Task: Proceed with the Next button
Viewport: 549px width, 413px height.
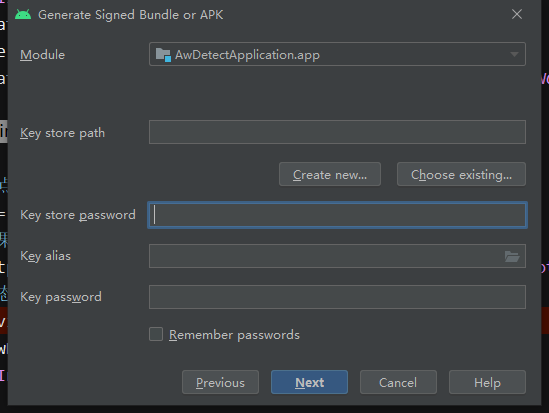Action: (x=309, y=382)
